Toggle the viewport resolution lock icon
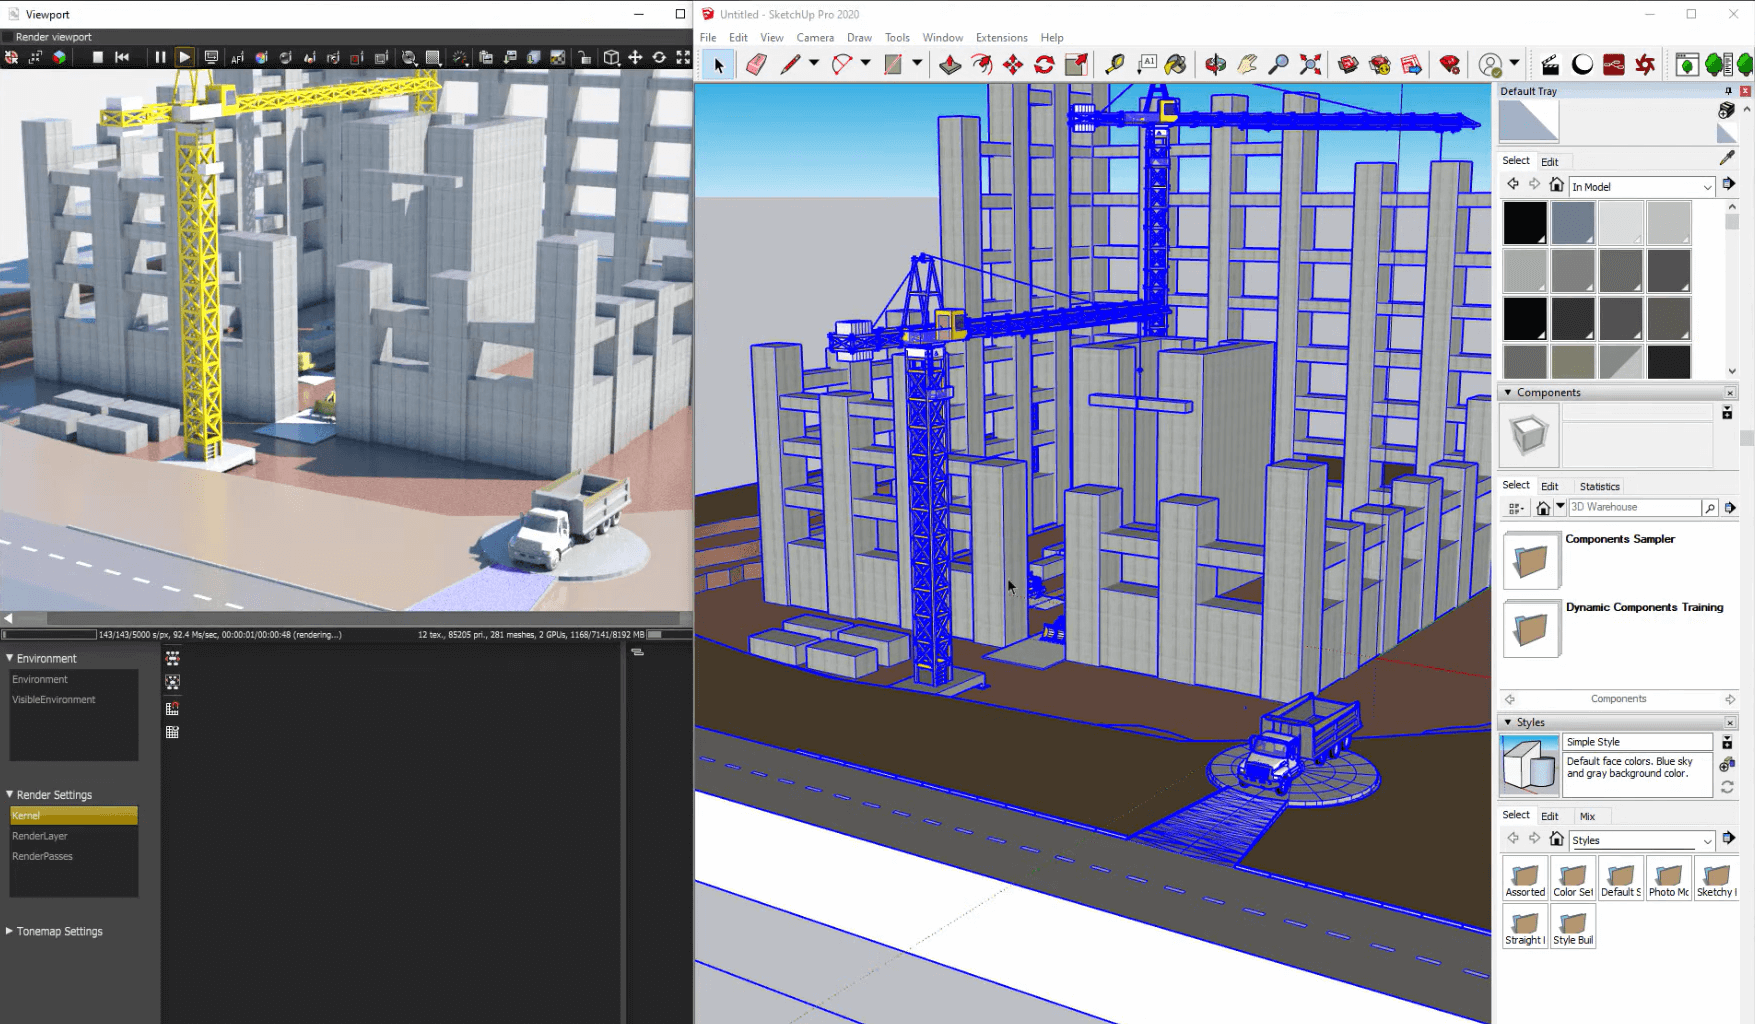Image resolution: width=1755 pixels, height=1024 pixels. [x=584, y=58]
